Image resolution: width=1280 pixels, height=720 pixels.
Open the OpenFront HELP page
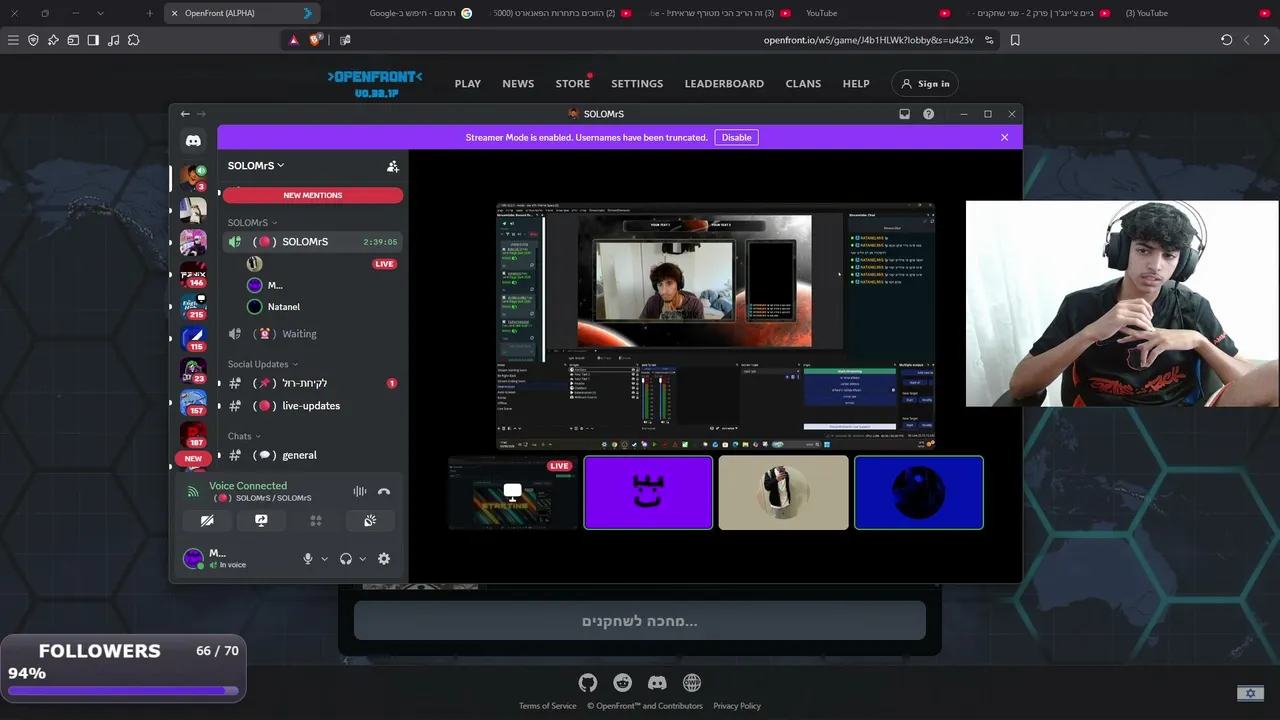click(x=856, y=84)
